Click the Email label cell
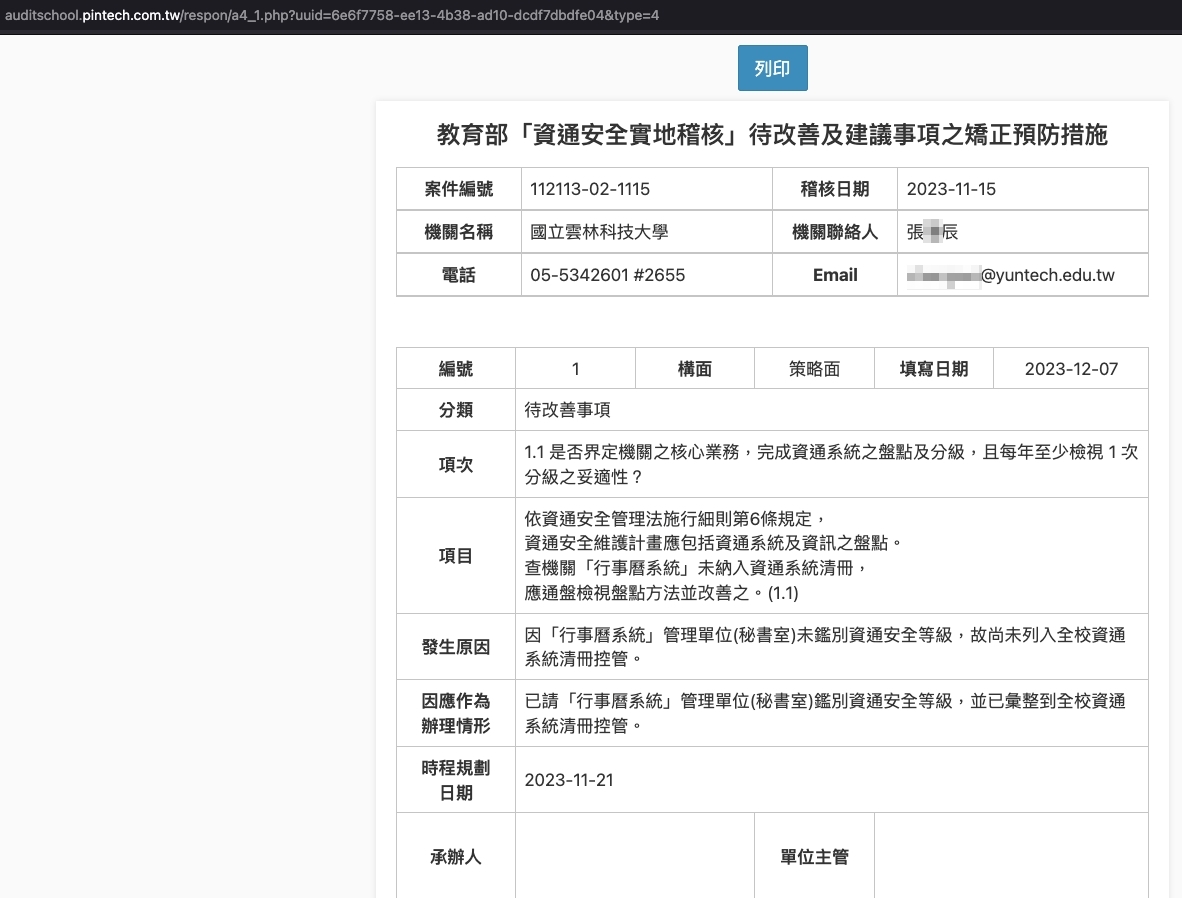The image size is (1182, 898). click(x=834, y=275)
